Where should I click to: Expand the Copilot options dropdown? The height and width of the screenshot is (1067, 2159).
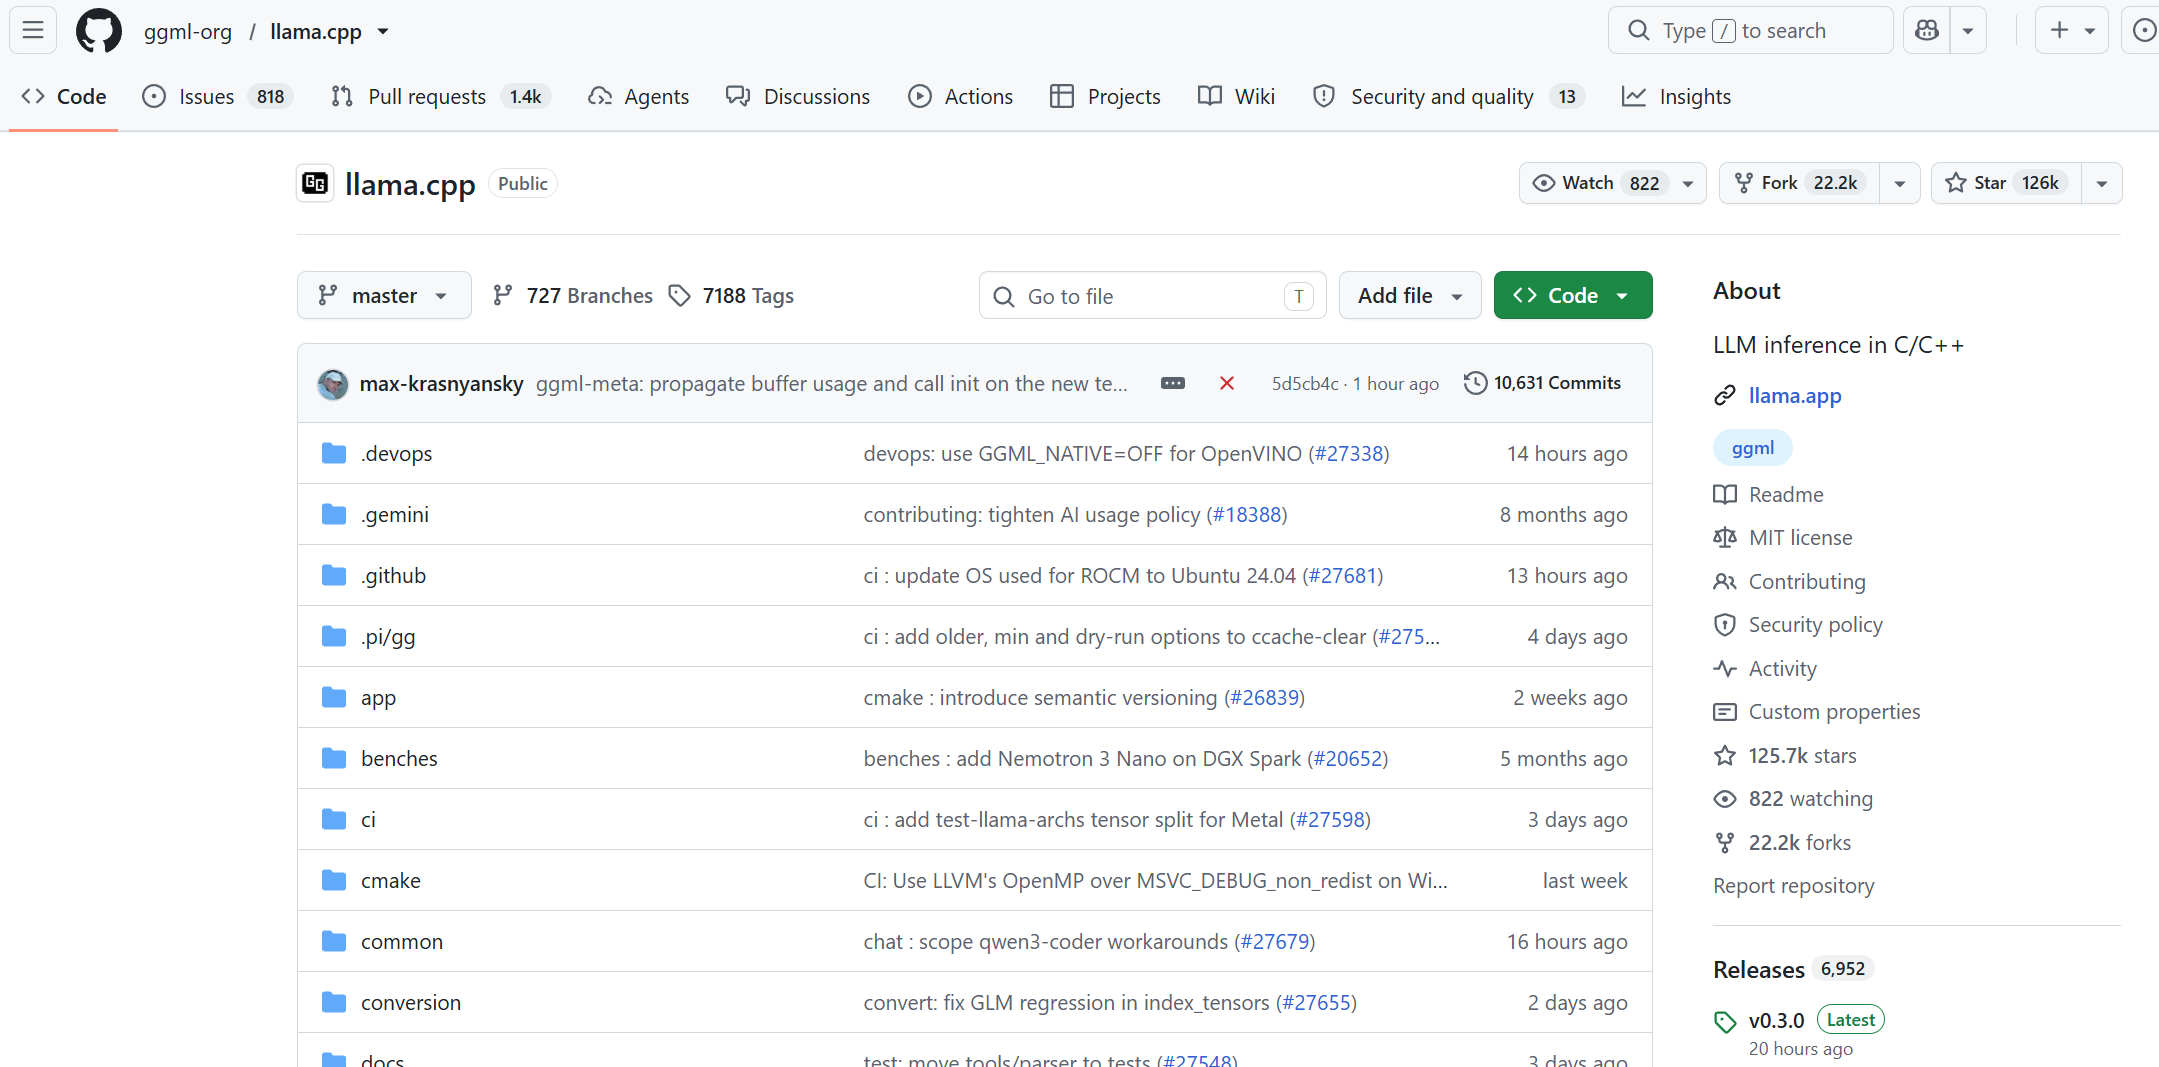click(x=1968, y=31)
